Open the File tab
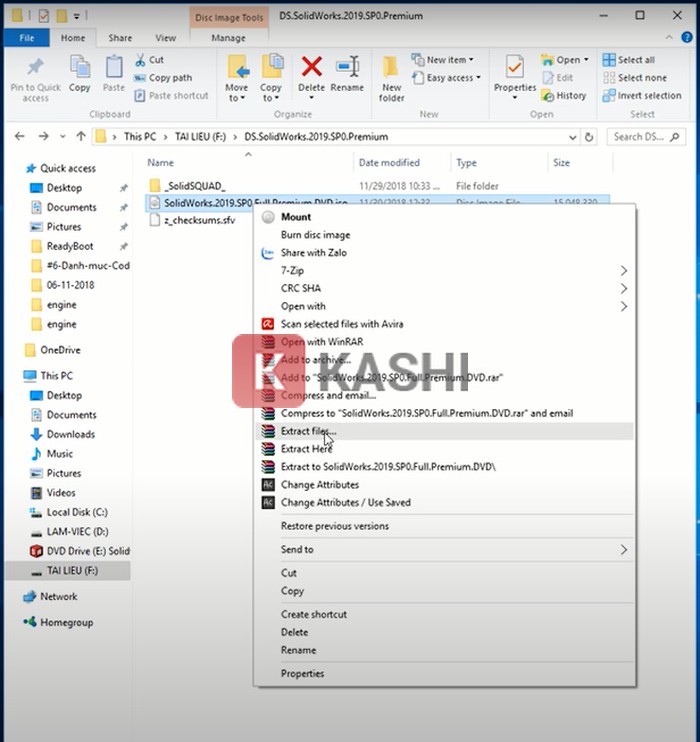 tap(27, 38)
